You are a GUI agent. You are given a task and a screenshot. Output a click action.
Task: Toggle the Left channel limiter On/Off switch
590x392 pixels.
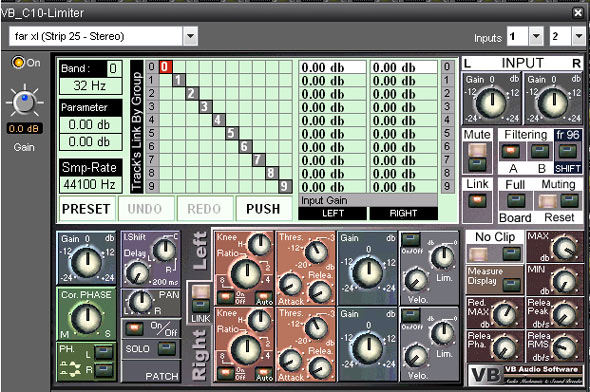(x=411, y=240)
